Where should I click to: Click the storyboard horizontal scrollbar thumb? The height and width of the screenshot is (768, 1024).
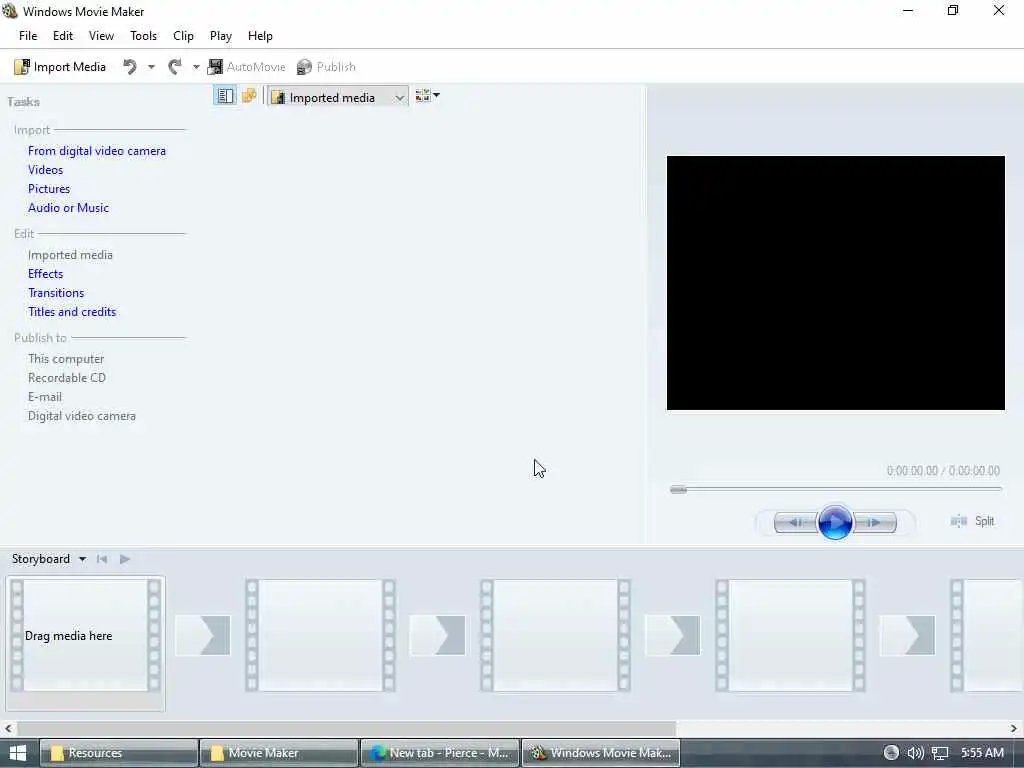pyautogui.click(x=347, y=728)
